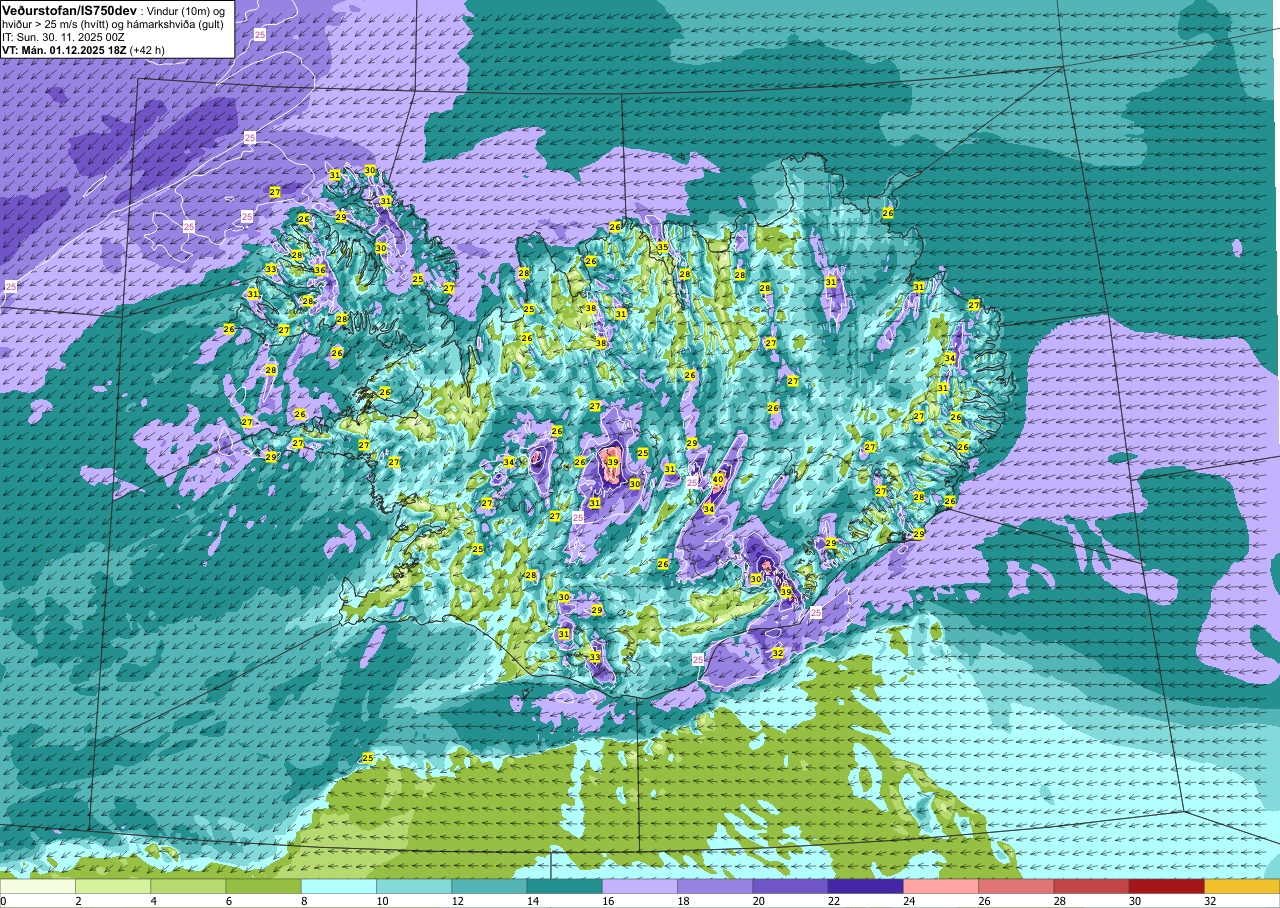Image resolution: width=1280 pixels, height=908 pixels.
Task: Click the legend scale number 16
Action: click(606, 901)
